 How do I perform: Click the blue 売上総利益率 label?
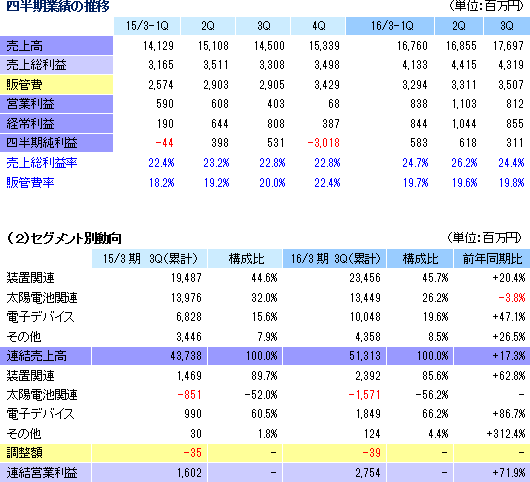click(x=42, y=163)
